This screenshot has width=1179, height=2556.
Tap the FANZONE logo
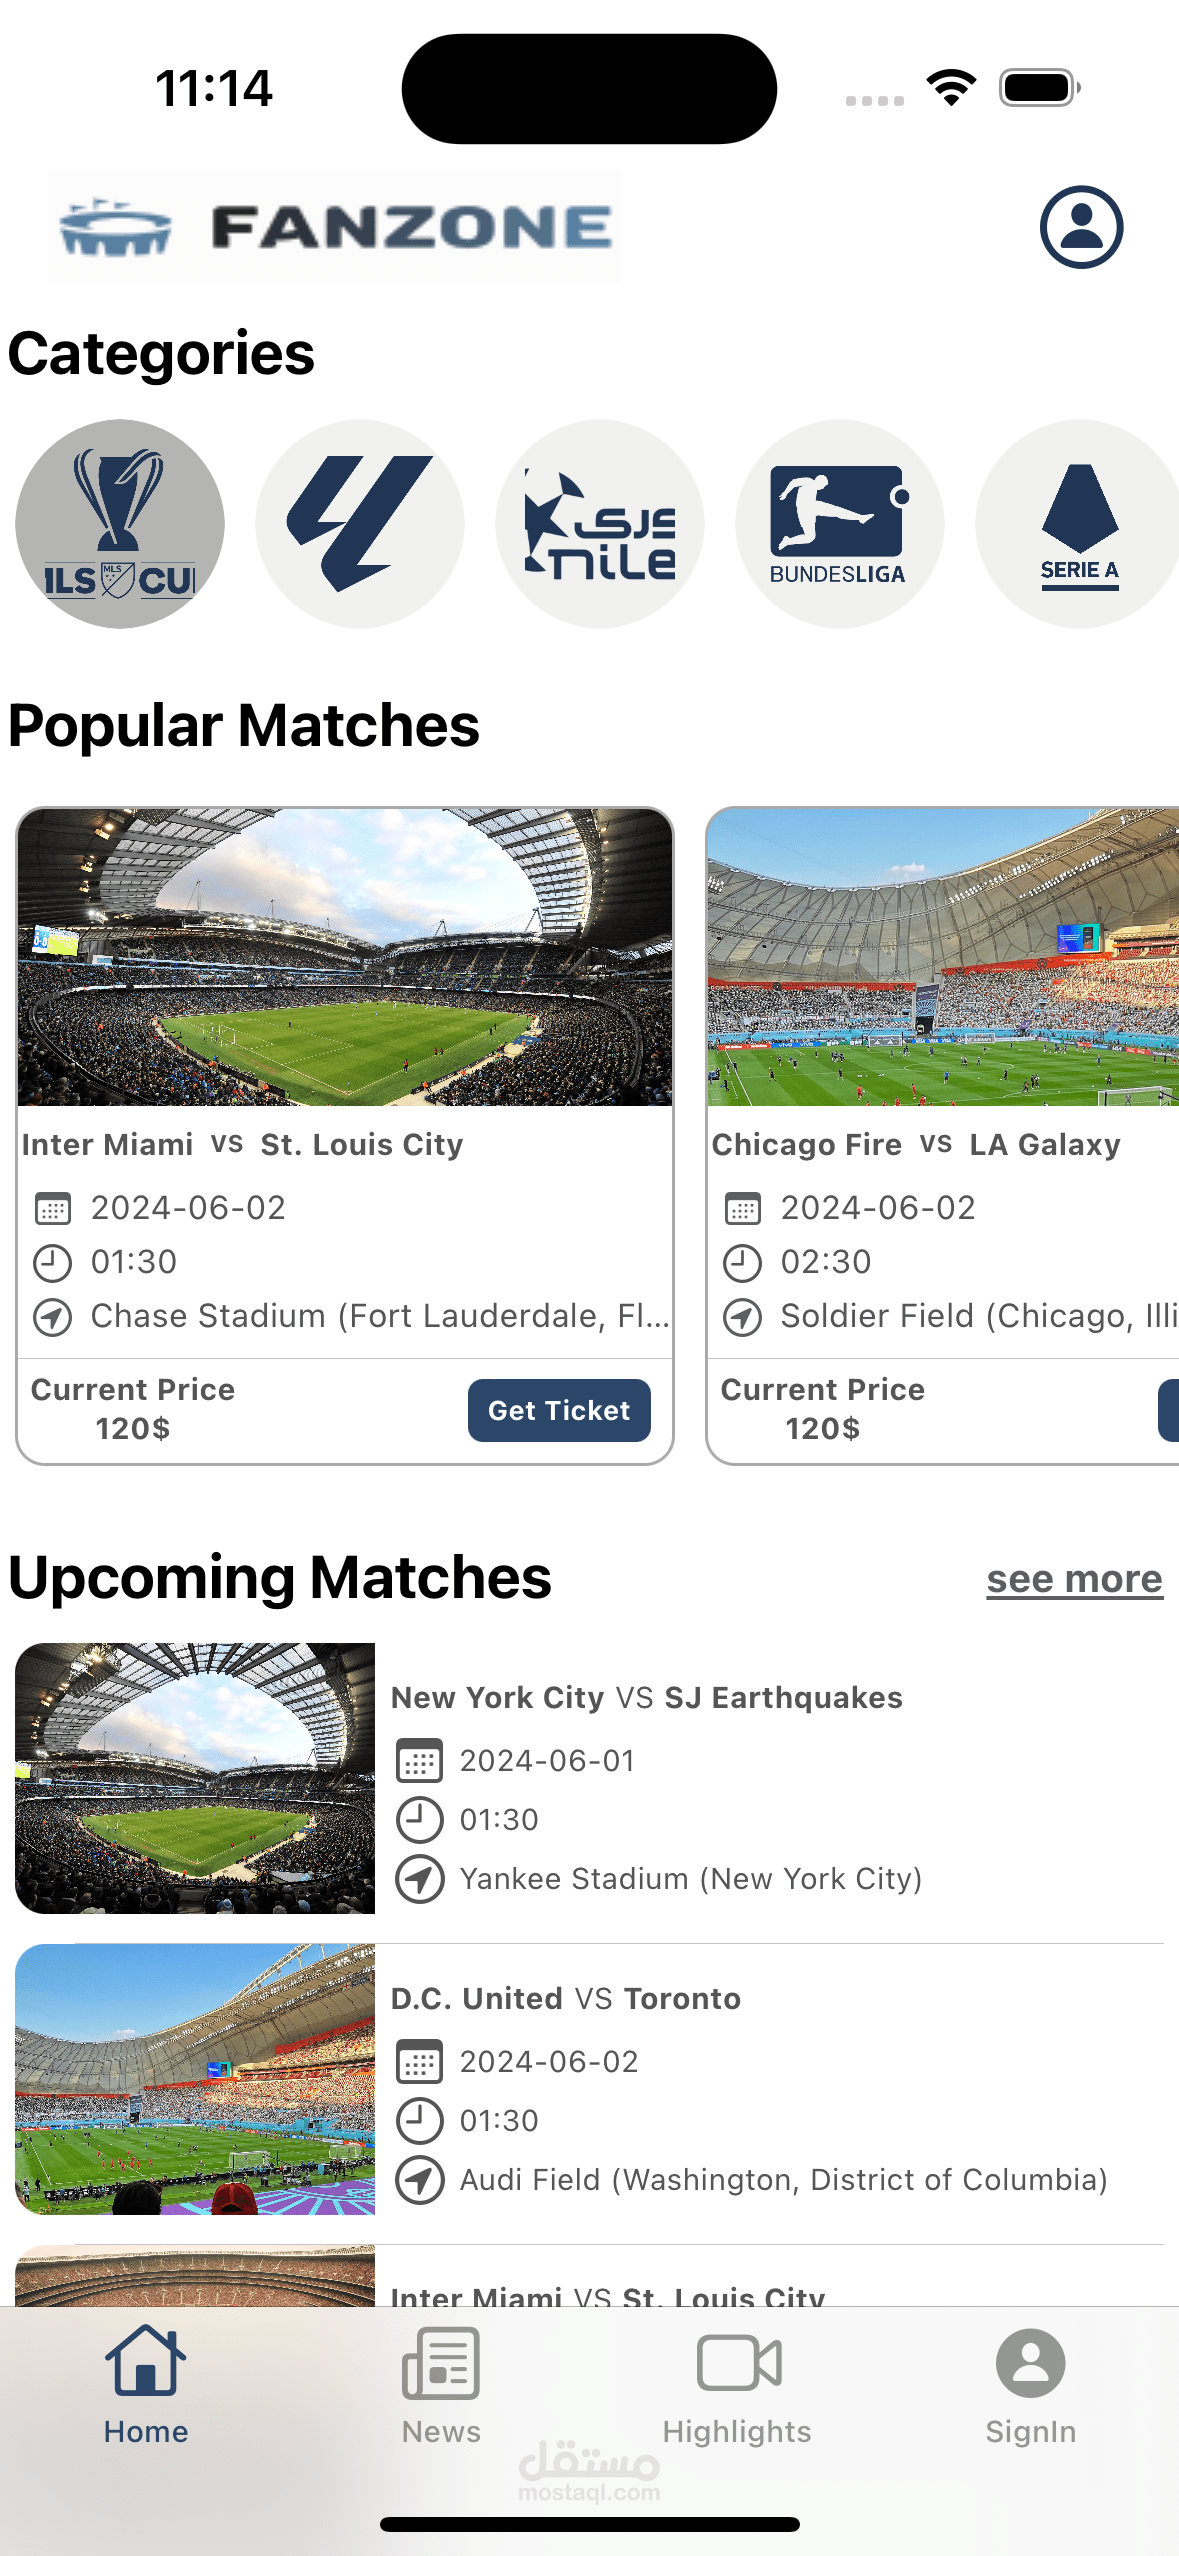334,227
